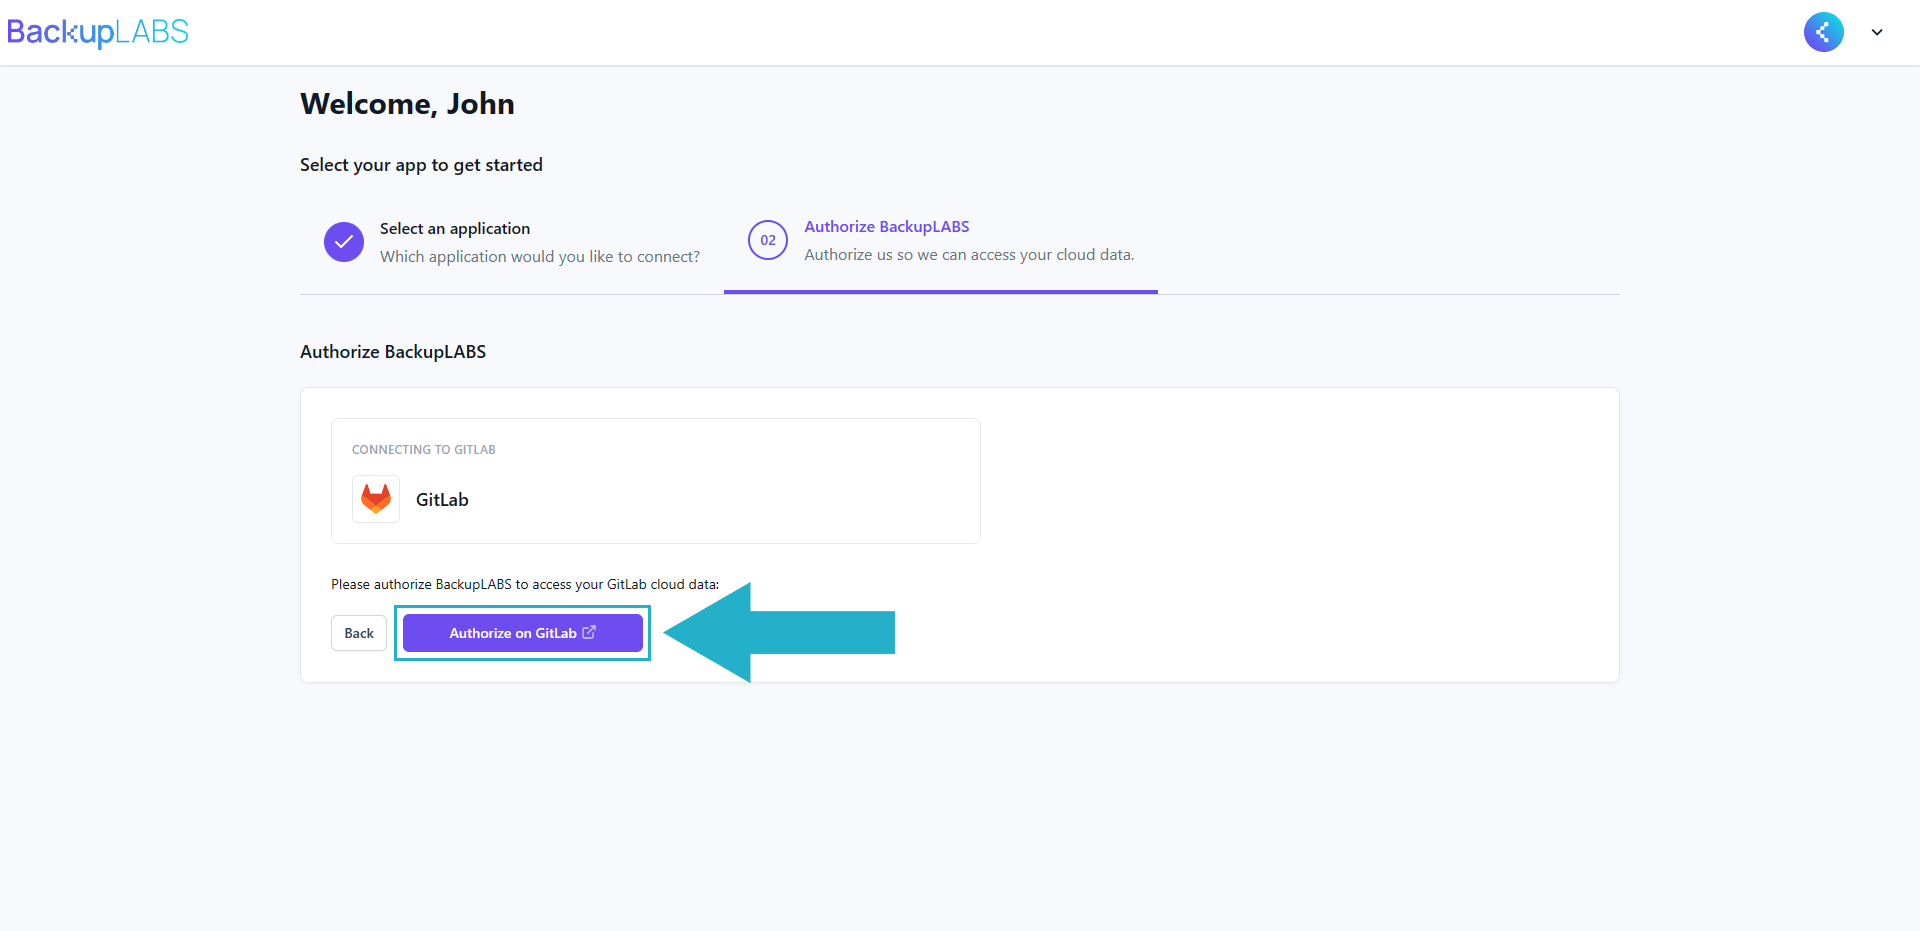This screenshot has height=931, width=1920.
Task: Expand the account dropdown chevron
Action: (x=1877, y=32)
